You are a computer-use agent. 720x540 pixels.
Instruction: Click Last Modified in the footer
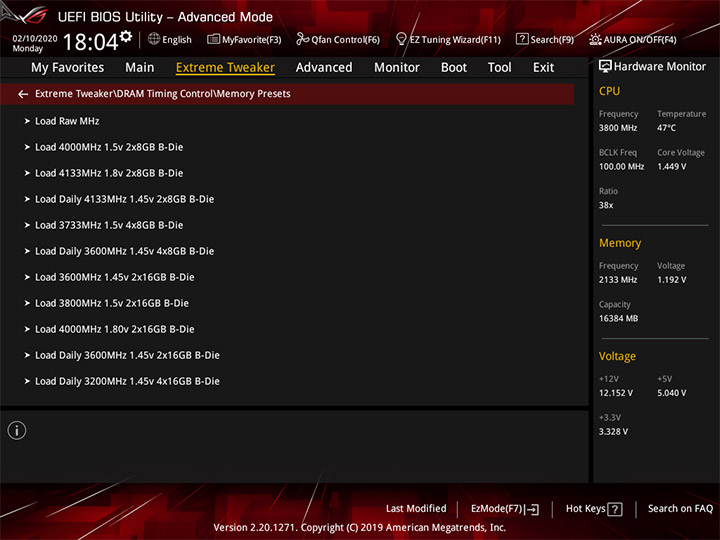coord(416,508)
